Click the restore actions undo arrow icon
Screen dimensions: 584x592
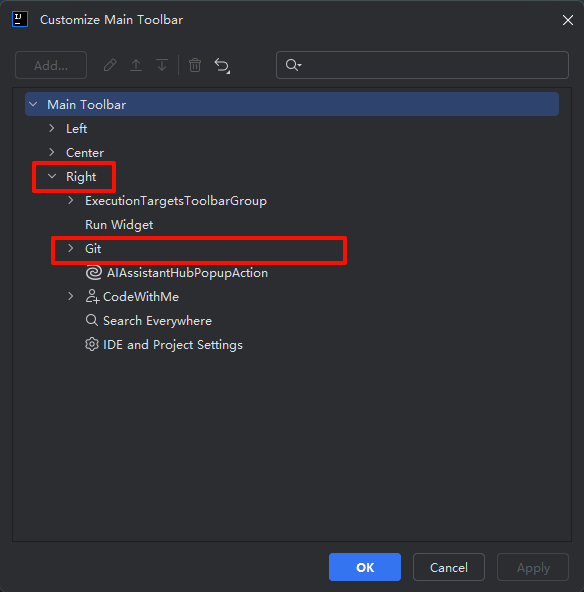click(222, 66)
